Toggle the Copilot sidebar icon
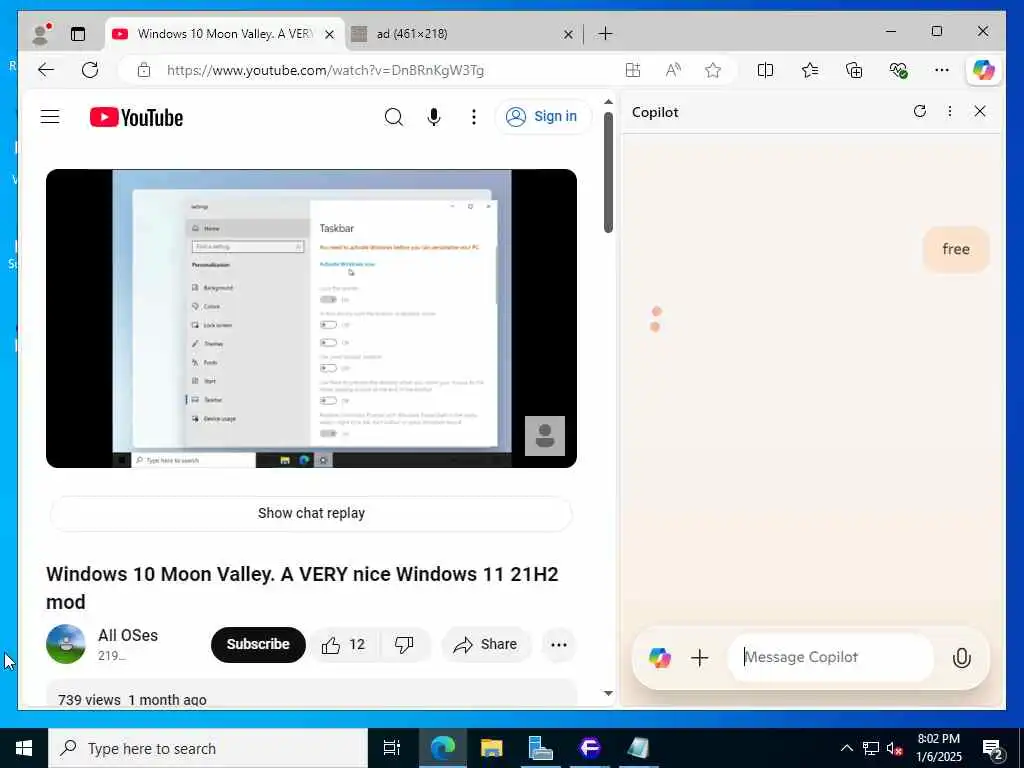The height and width of the screenshot is (768, 1024). click(984, 69)
